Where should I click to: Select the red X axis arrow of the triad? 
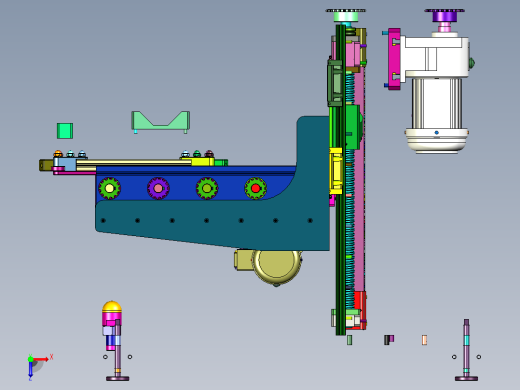tap(41, 359)
